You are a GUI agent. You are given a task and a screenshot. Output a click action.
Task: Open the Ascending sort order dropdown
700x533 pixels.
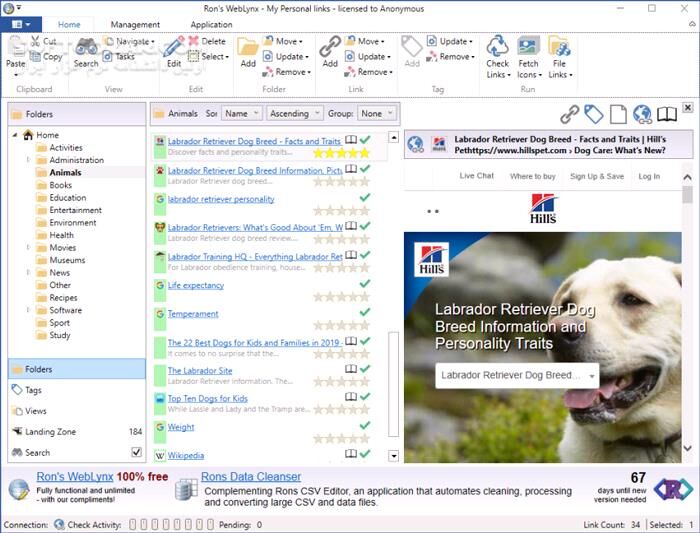pyautogui.click(x=295, y=114)
